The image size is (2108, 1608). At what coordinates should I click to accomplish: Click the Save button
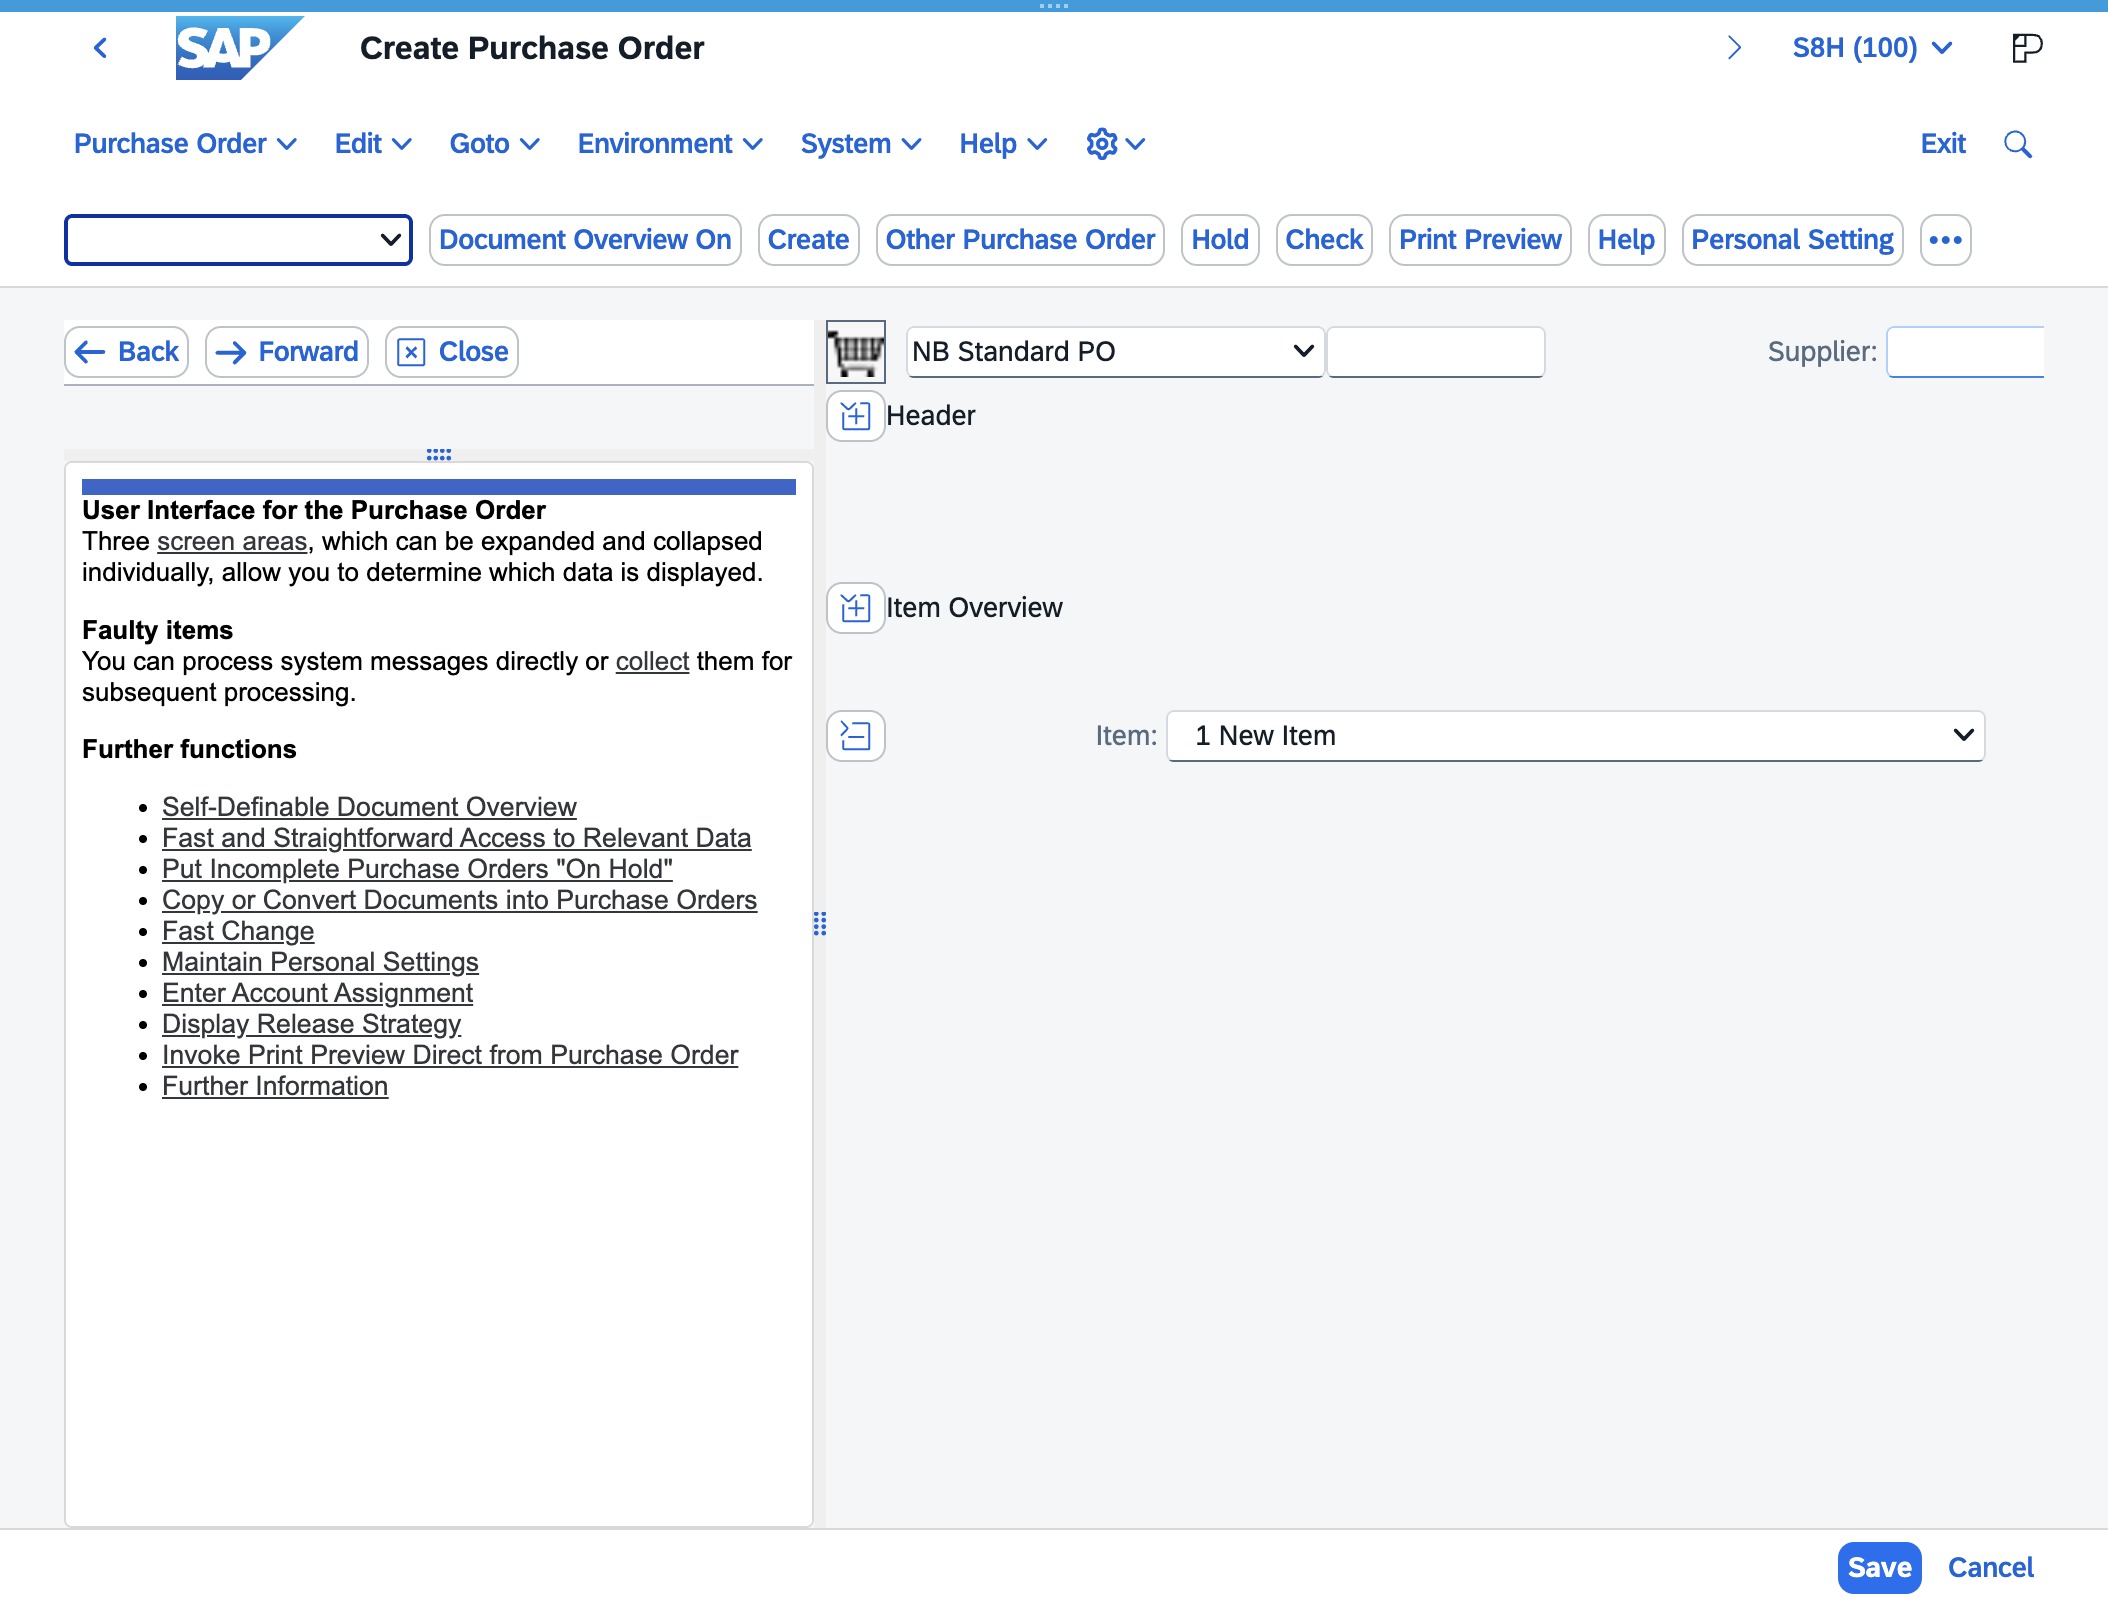pyautogui.click(x=1879, y=1567)
